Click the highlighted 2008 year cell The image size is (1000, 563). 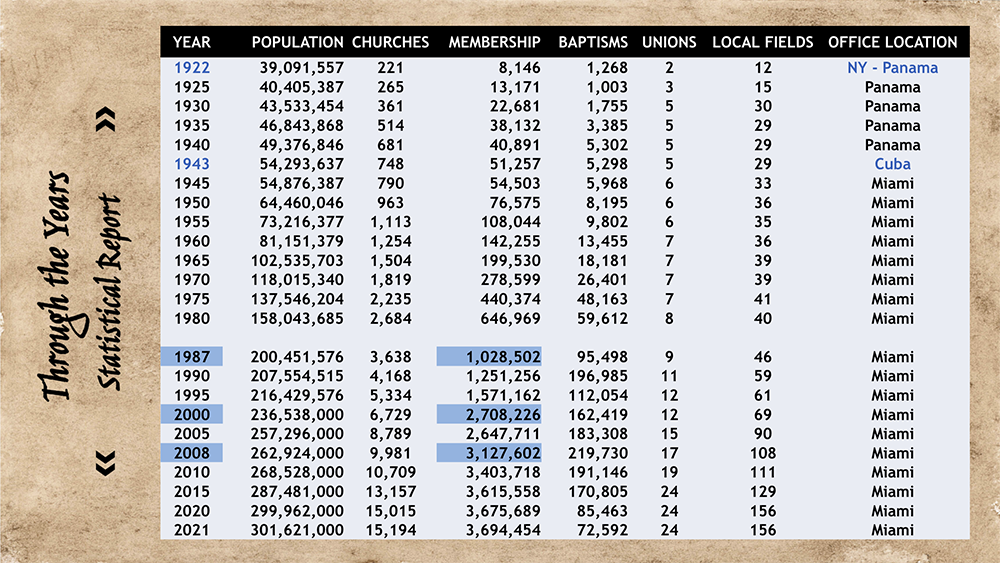pos(192,453)
